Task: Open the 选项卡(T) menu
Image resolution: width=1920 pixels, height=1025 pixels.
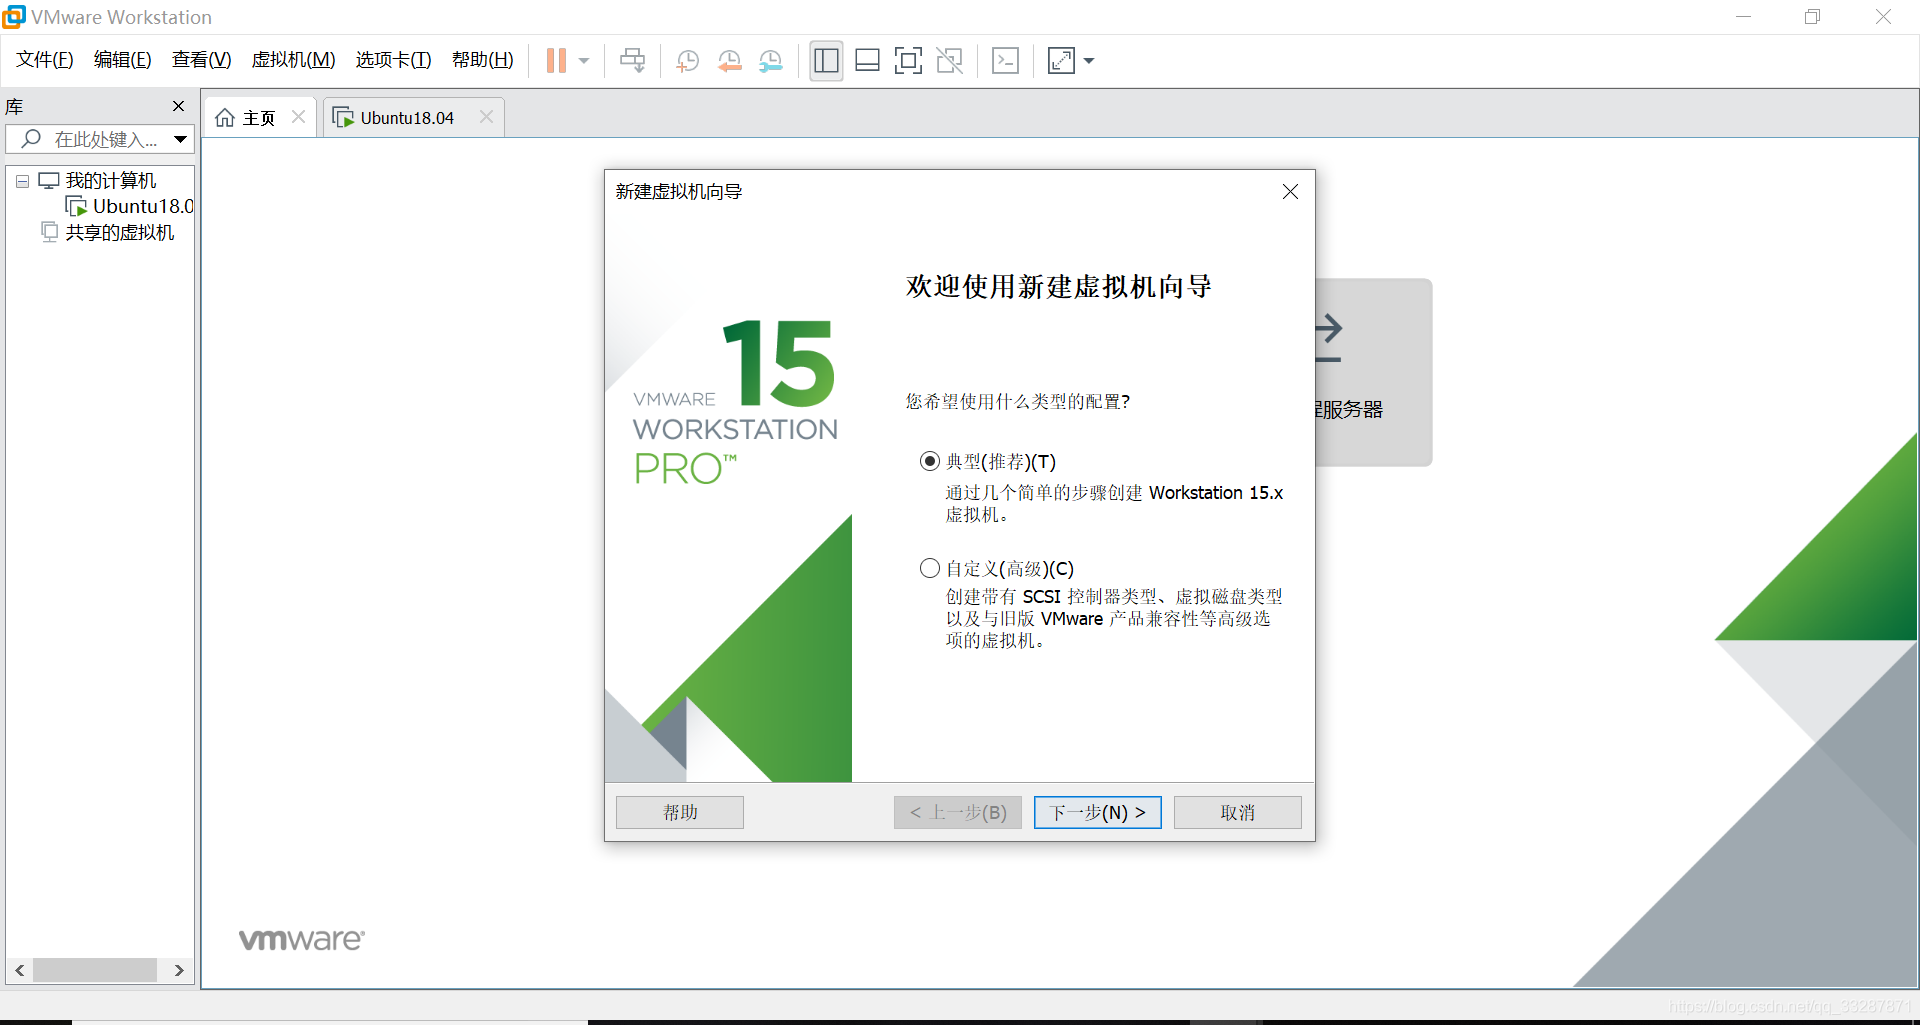Action: tap(393, 60)
